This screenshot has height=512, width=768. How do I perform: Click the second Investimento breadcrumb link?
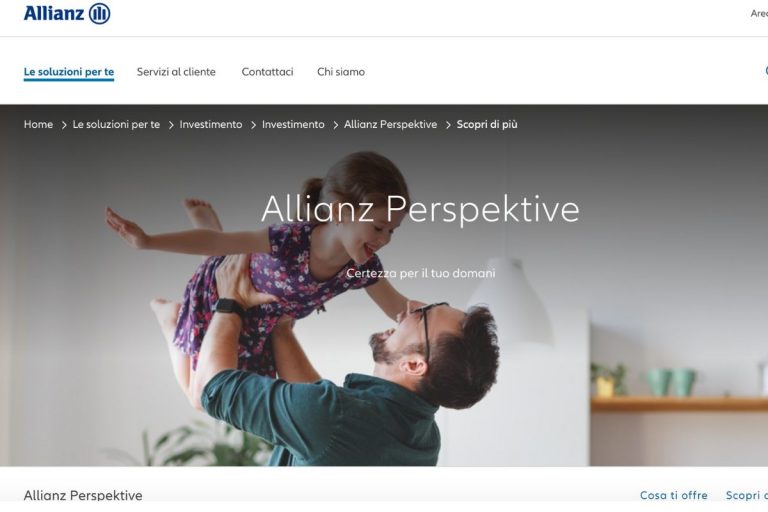pyautogui.click(x=293, y=124)
